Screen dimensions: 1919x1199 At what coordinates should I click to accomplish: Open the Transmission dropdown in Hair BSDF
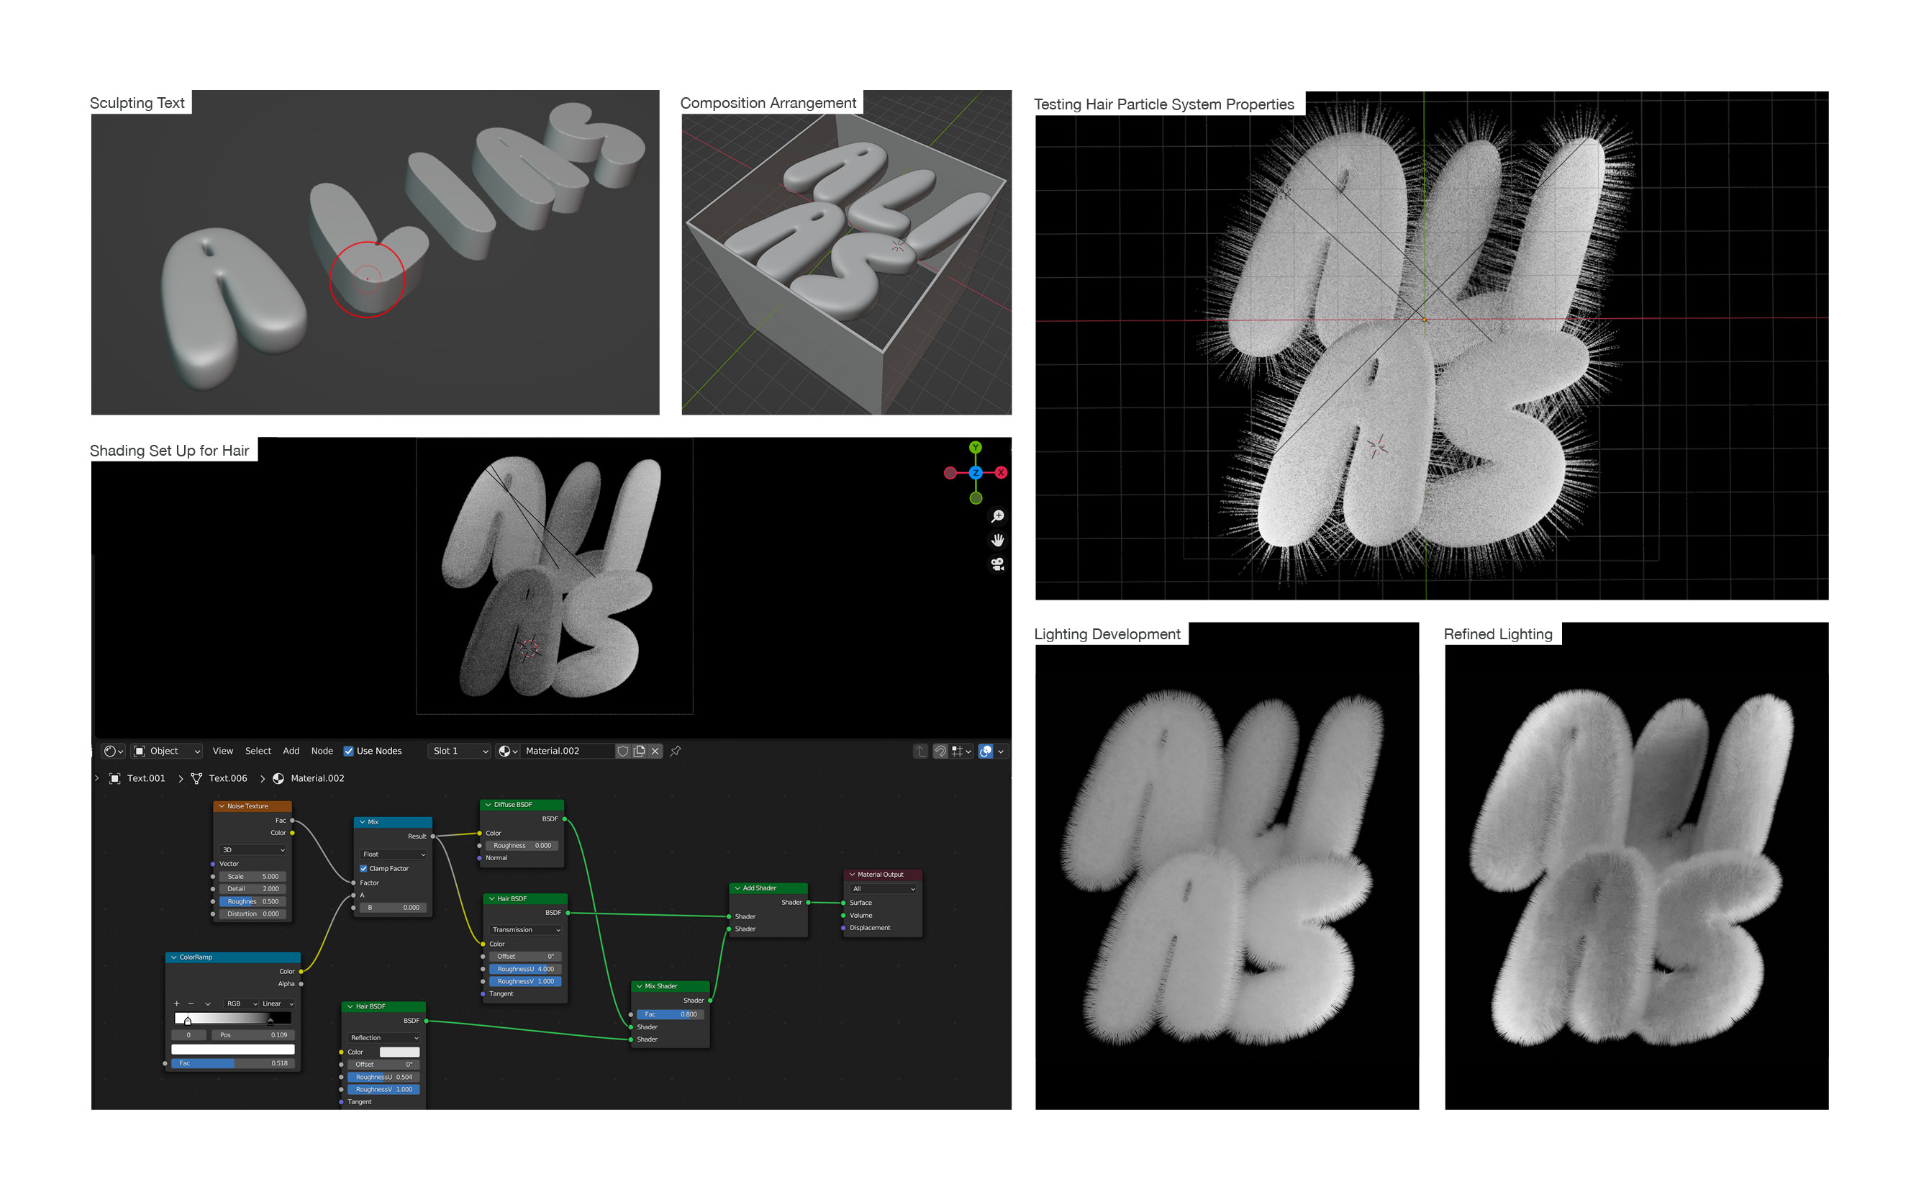pos(525,930)
